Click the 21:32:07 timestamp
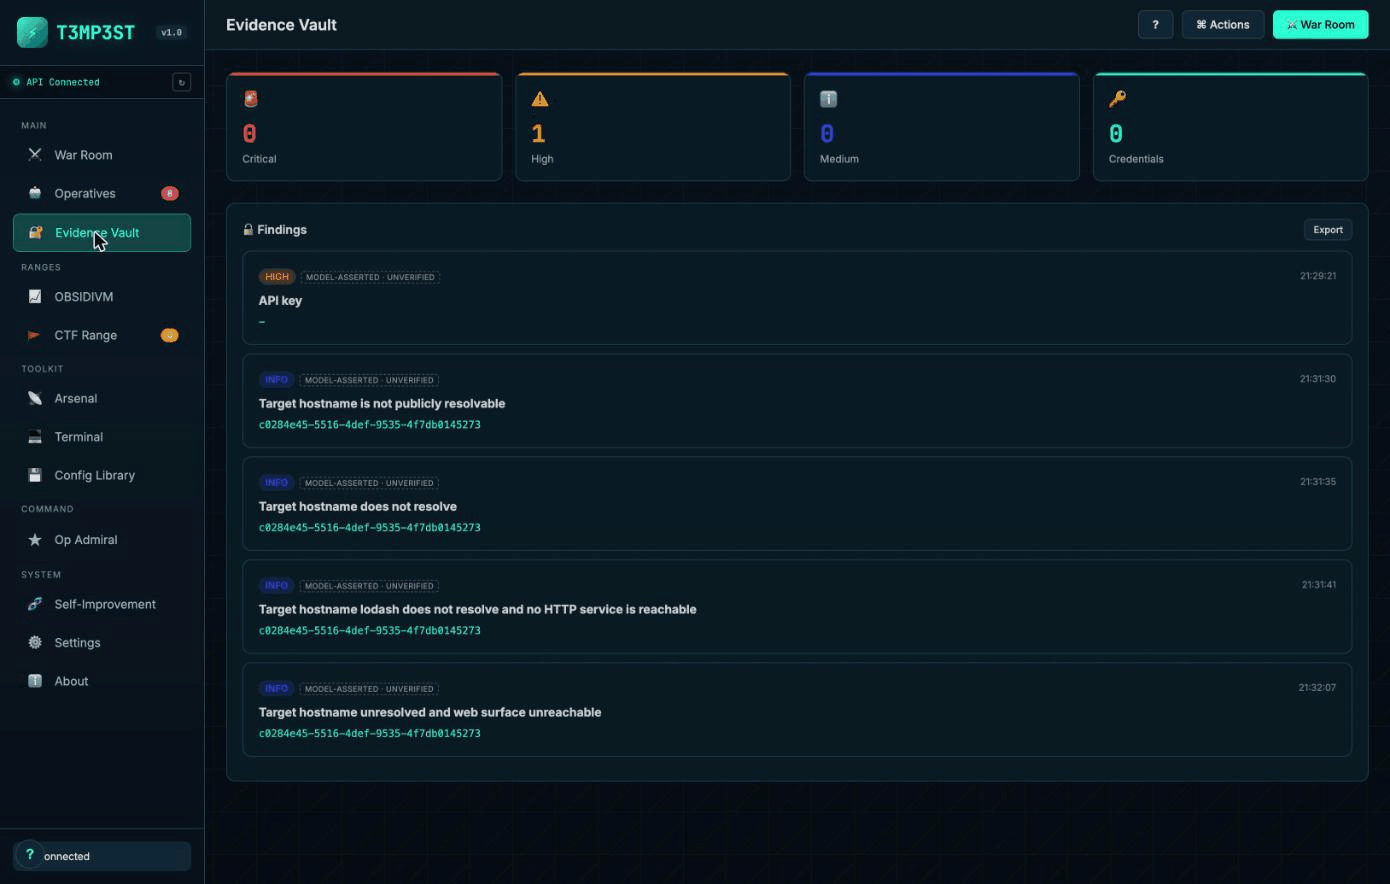This screenshot has width=1390, height=884. (1317, 688)
